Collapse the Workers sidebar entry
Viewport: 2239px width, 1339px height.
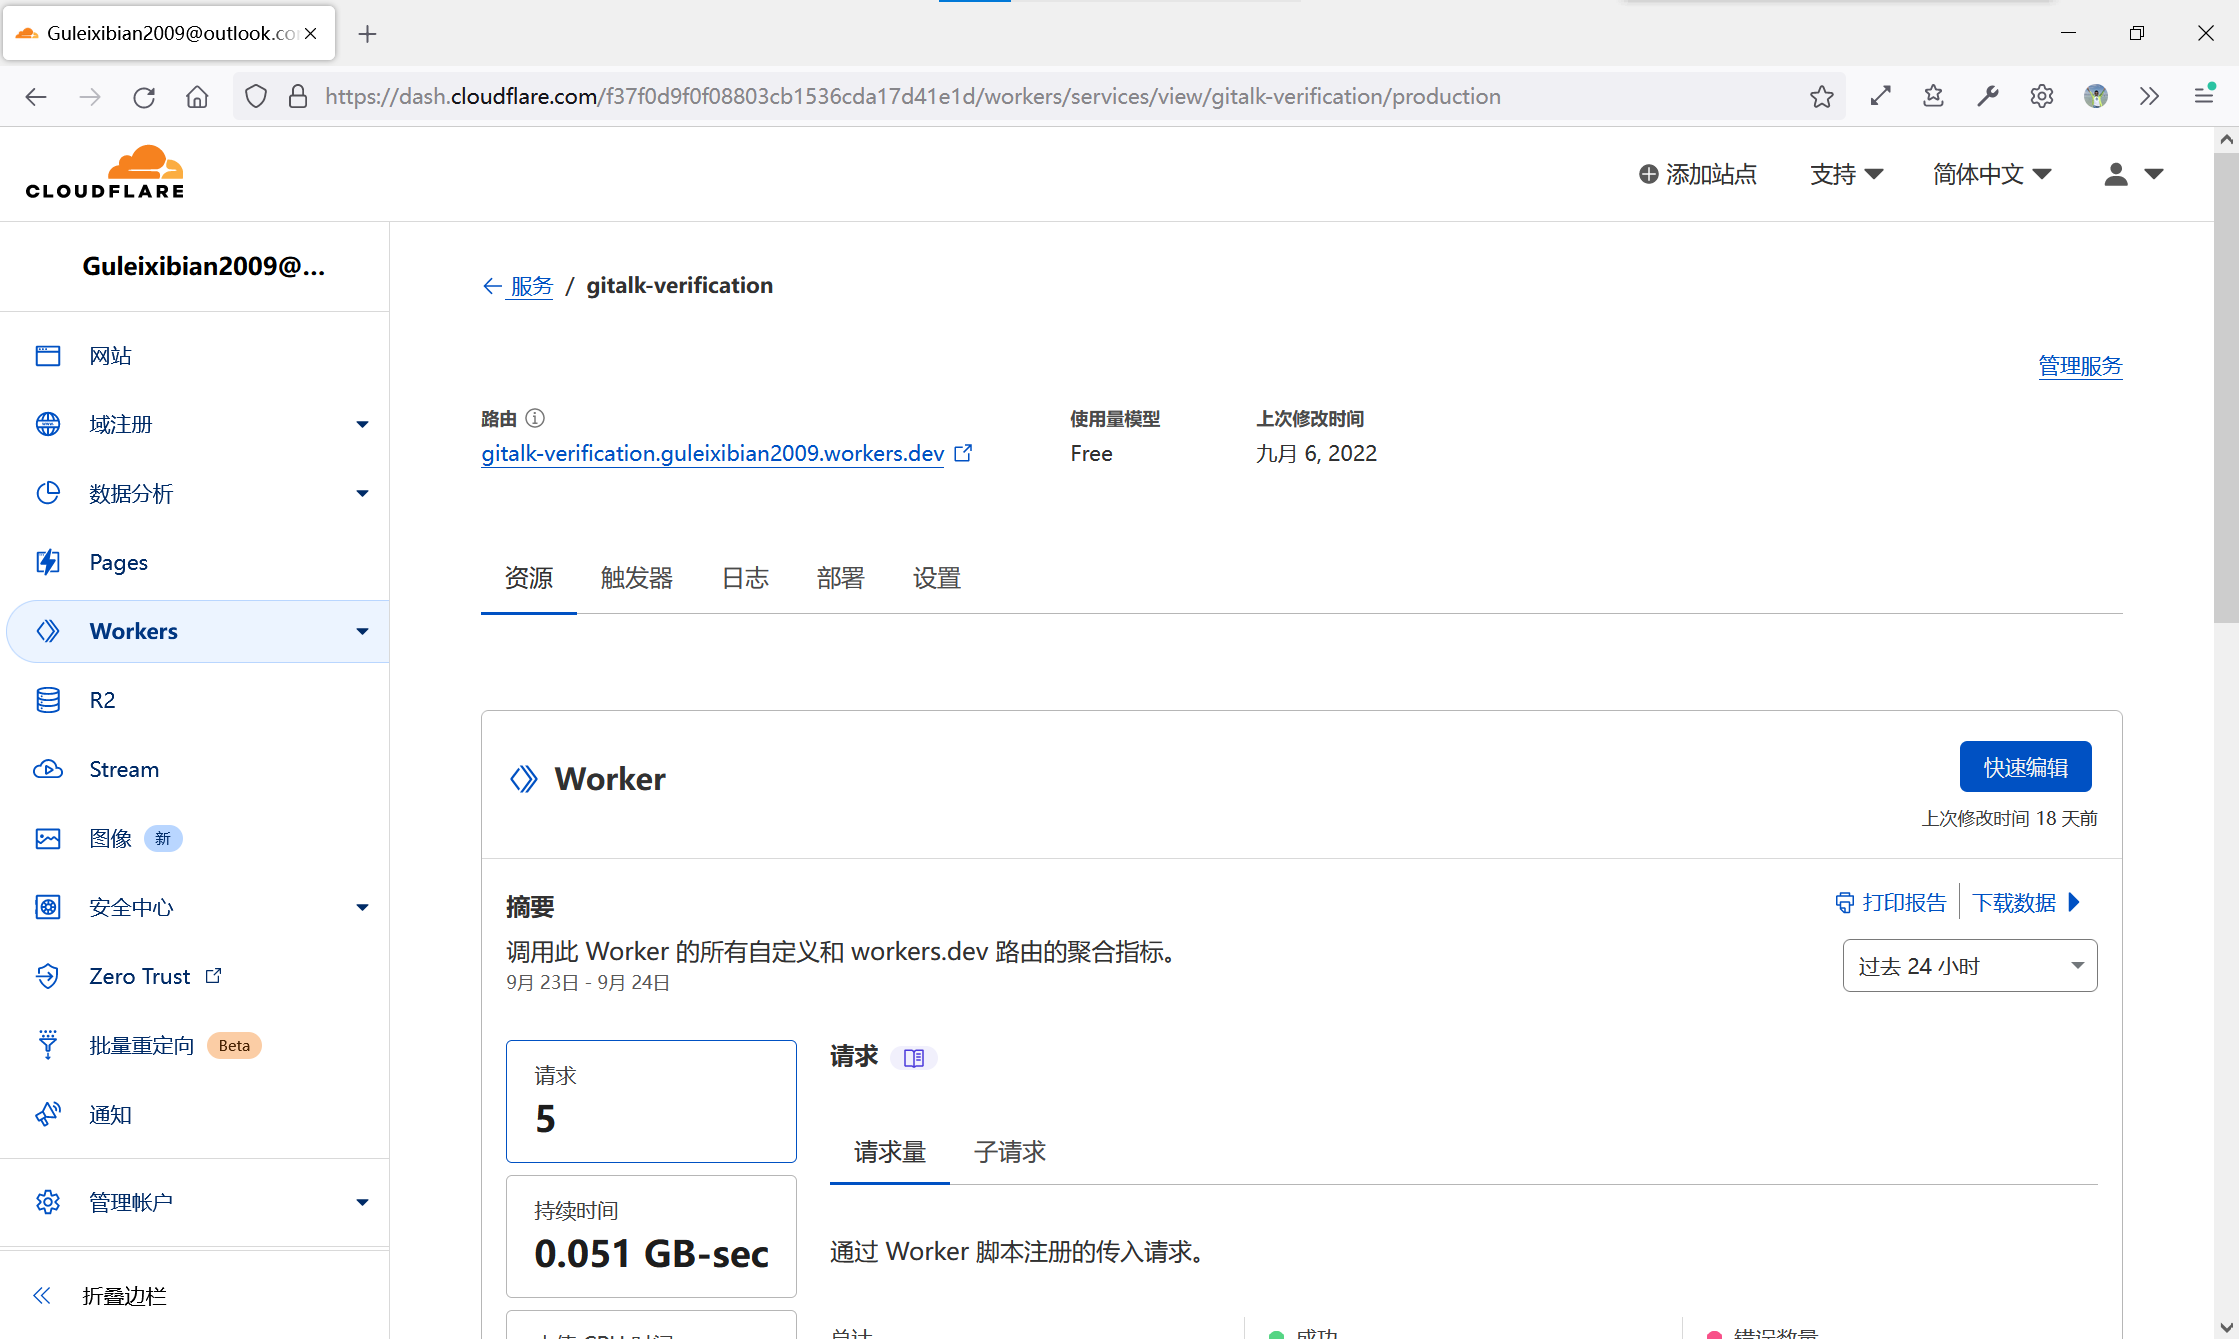click(x=361, y=631)
